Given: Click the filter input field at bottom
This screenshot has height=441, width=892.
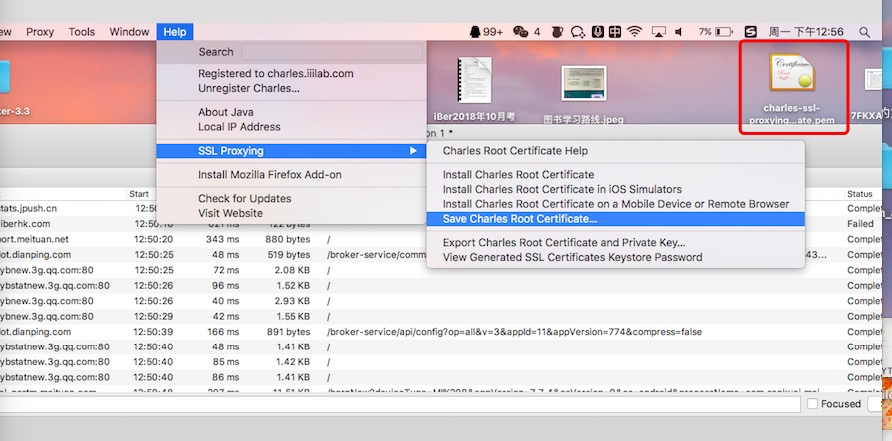Looking at the screenshot, I should pos(400,404).
